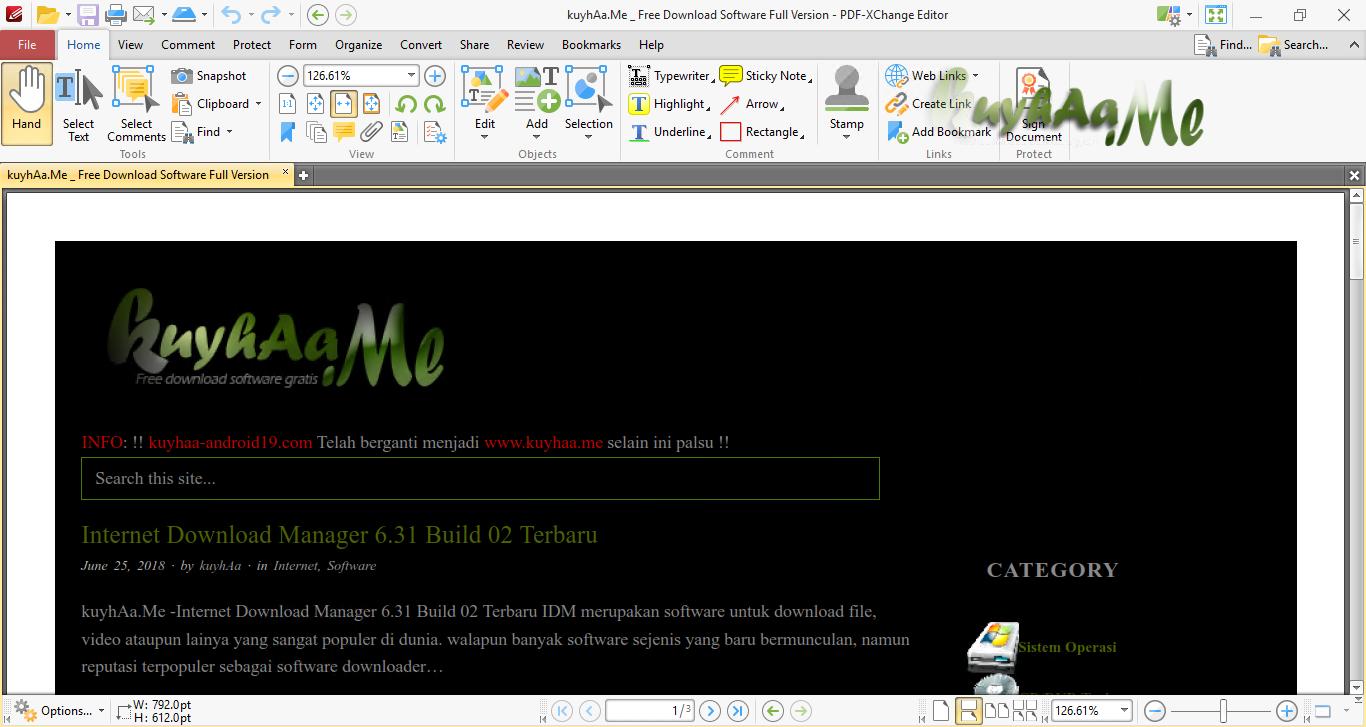Click the Sign Document button
Screen dimensions: 1366x727
tap(1034, 104)
